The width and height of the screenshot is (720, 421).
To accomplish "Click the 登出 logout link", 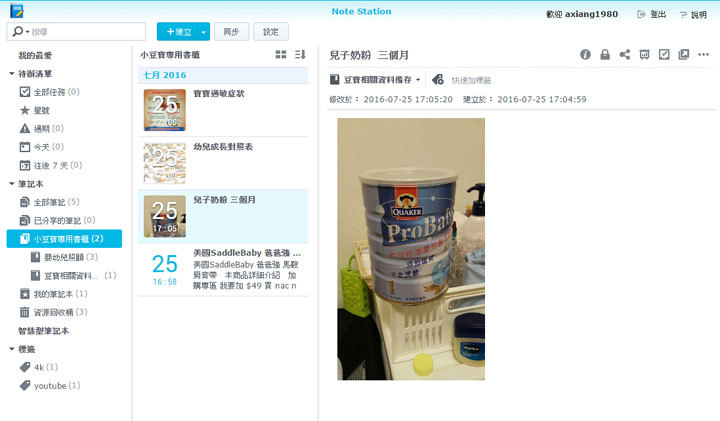I will pos(652,14).
